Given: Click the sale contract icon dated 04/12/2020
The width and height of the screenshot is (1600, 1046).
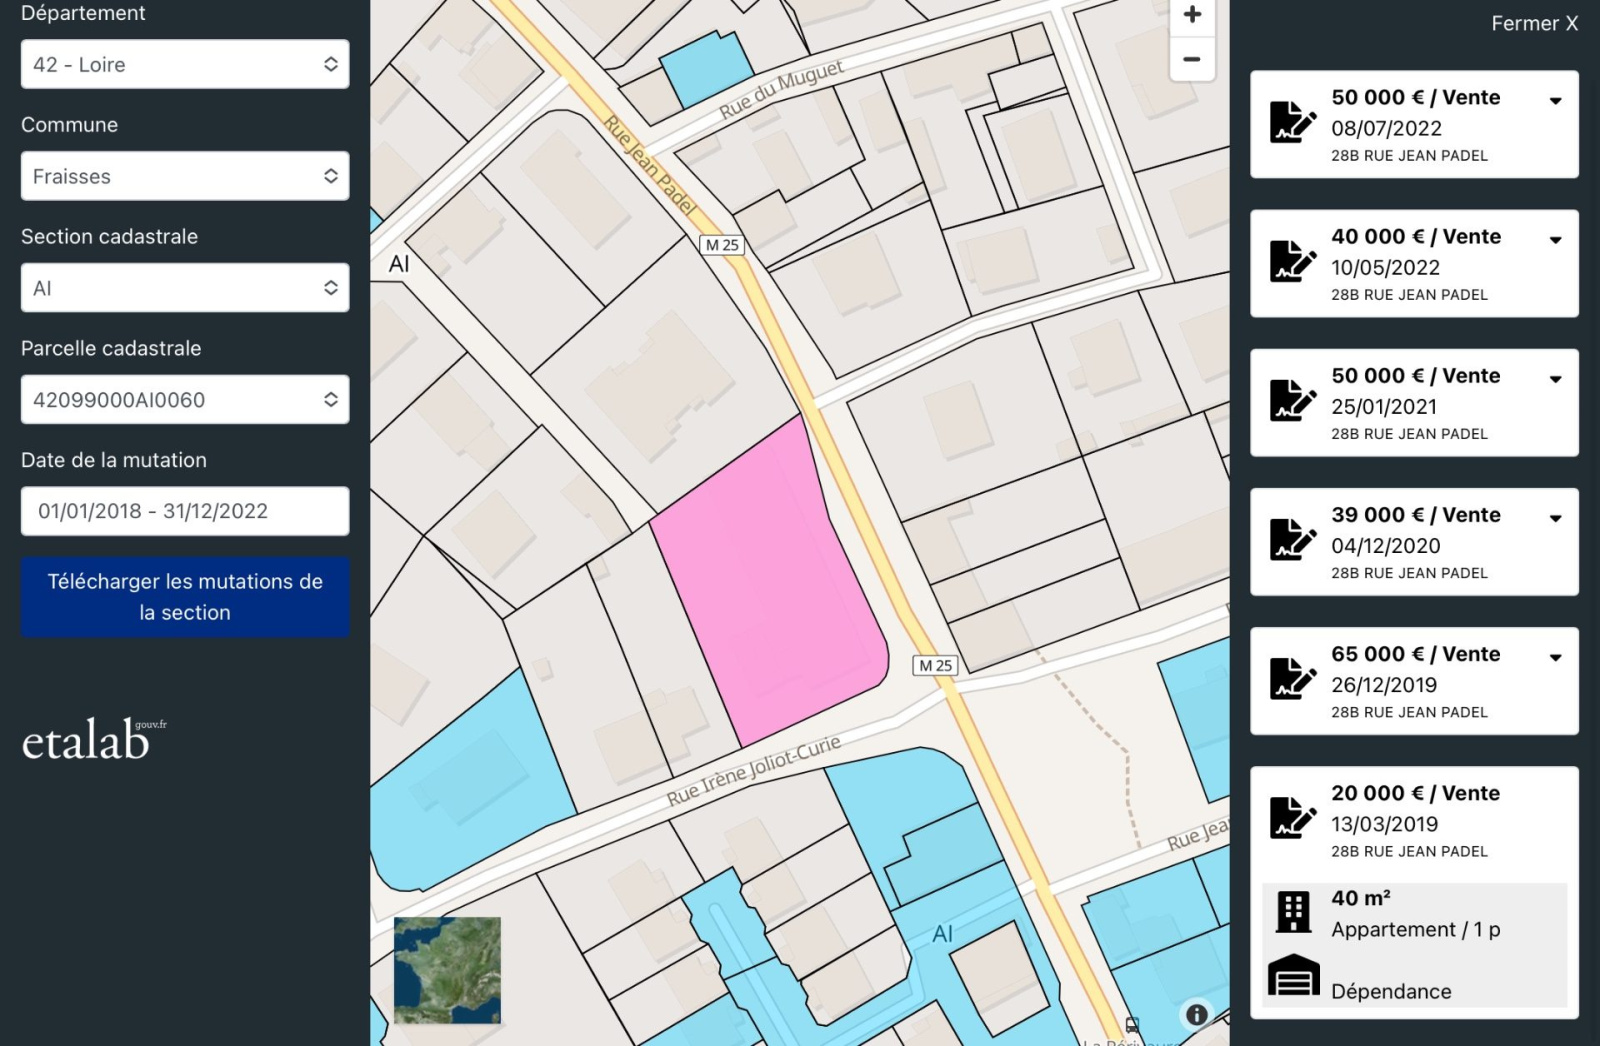Looking at the screenshot, I should click(x=1292, y=541).
